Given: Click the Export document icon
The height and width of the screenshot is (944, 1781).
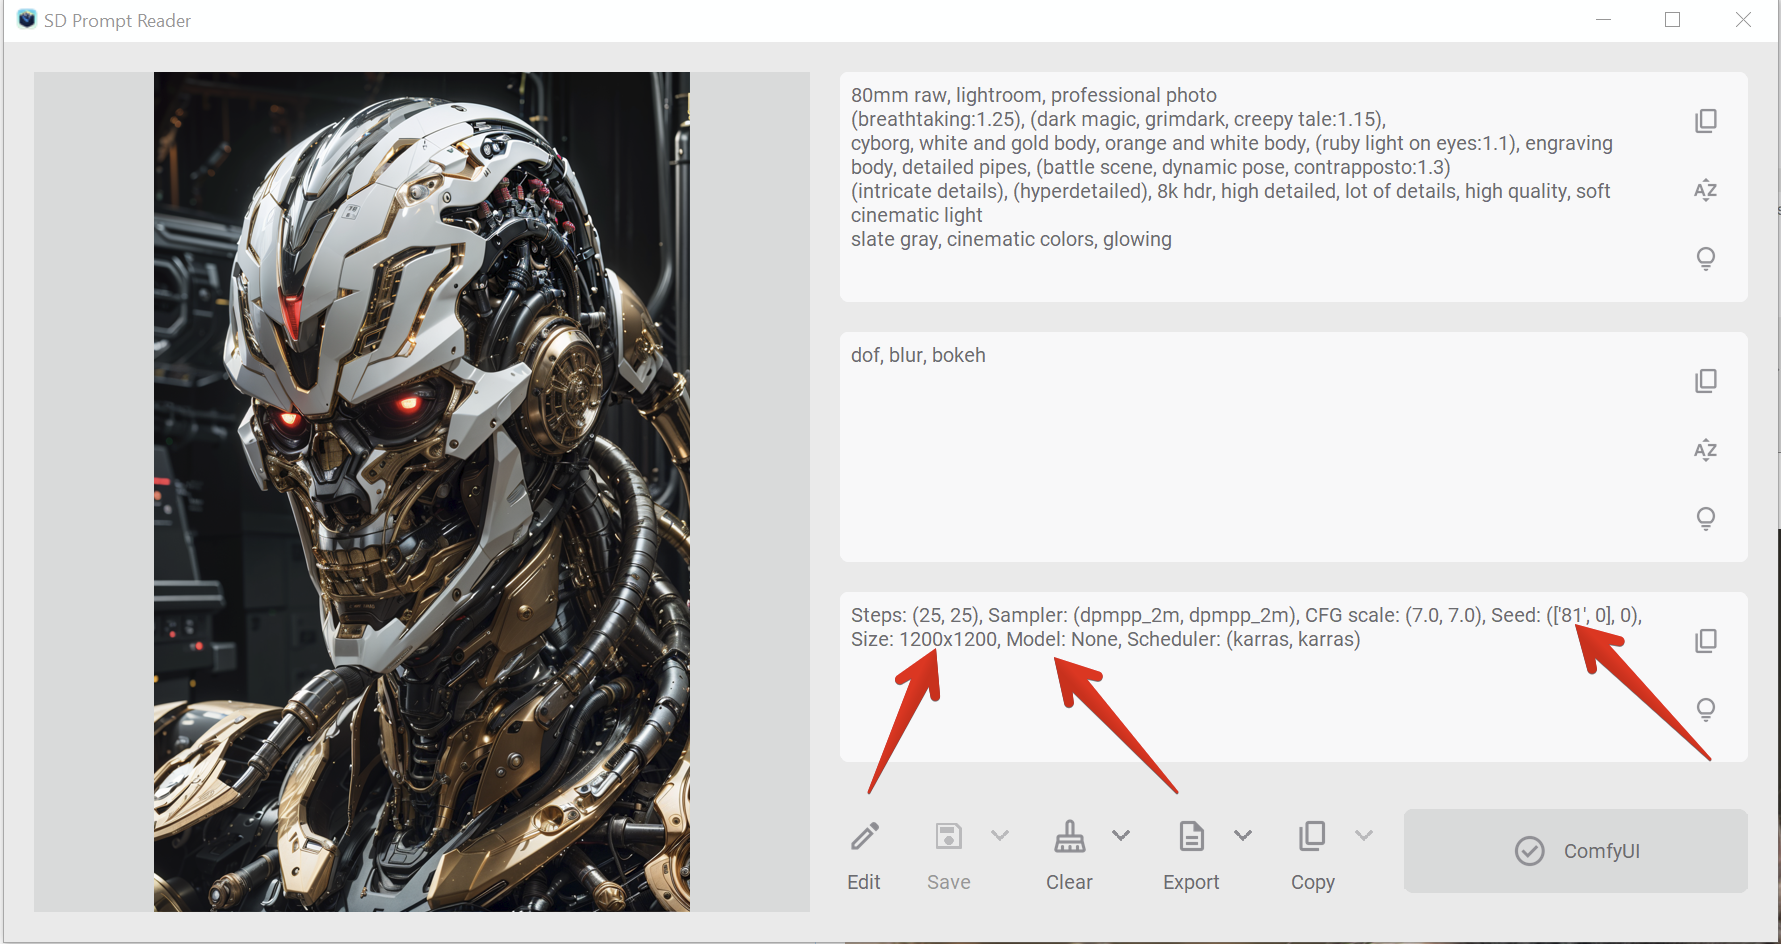Looking at the screenshot, I should [x=1190, y=836].
